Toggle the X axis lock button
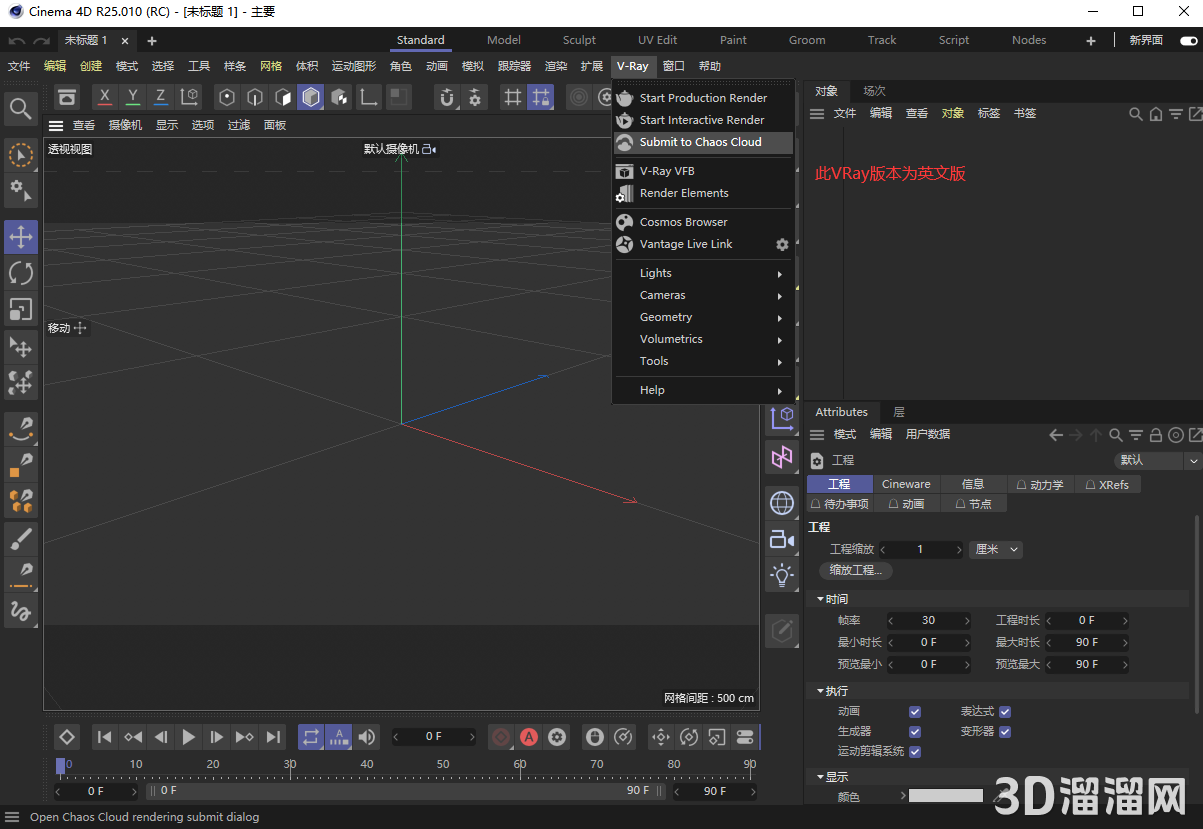Screen dimensions: 1203x829 point(104,96)
